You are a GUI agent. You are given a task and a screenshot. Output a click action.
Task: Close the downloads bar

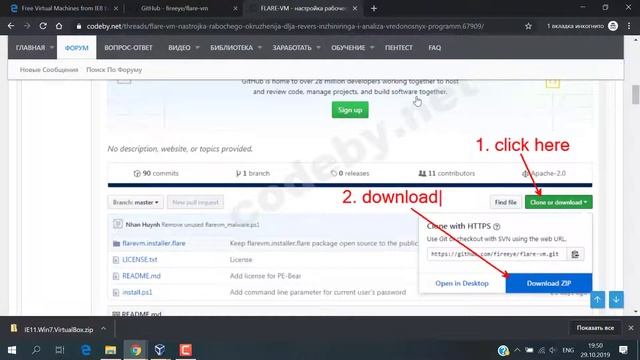pos(631,328)
